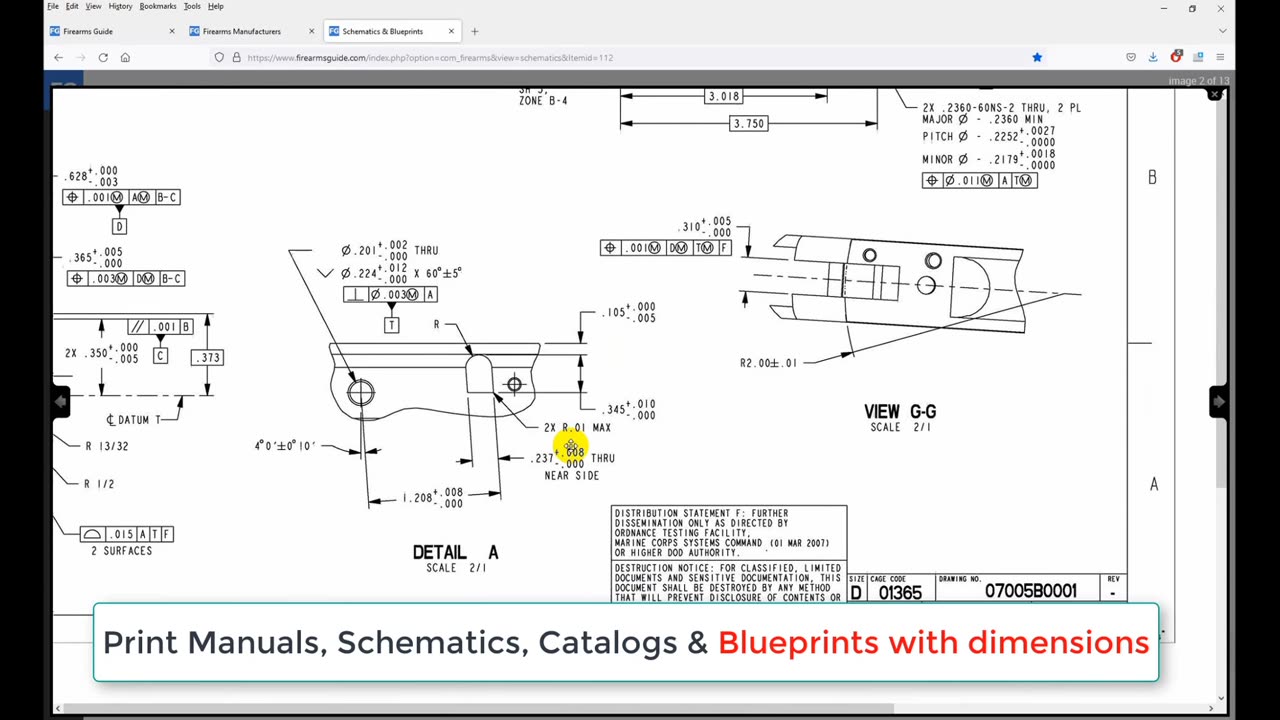Click the down arrow of vertical scrollbar
The width and height of the screenshot is (1280, 720).
(x=1222, y=698)
